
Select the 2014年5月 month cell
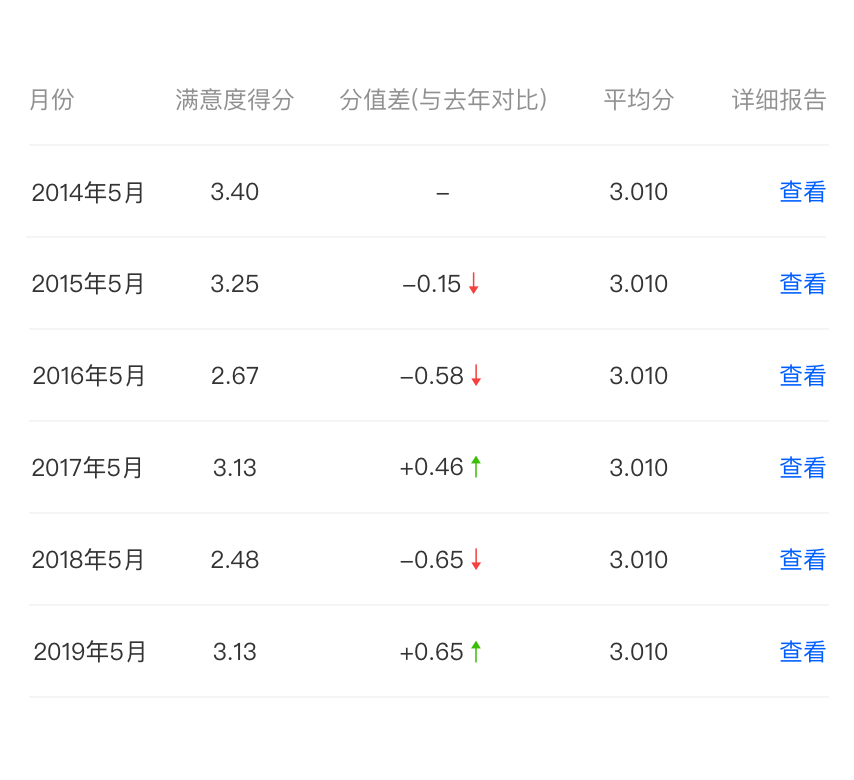[88, 192]
